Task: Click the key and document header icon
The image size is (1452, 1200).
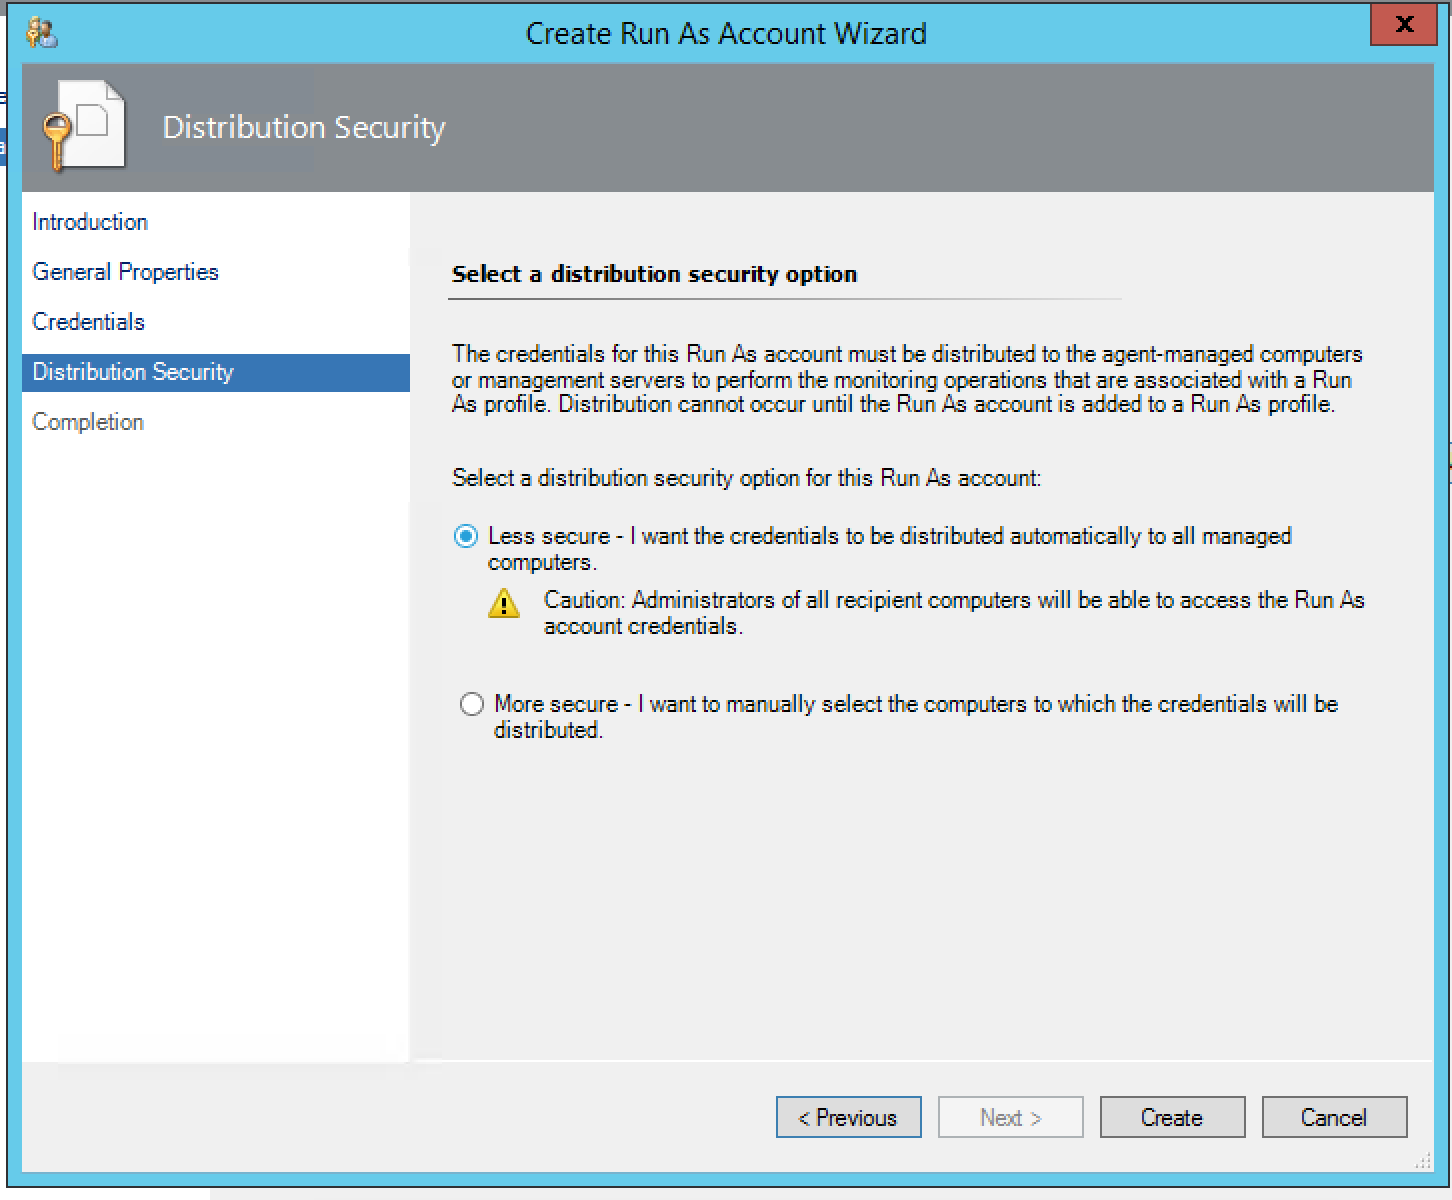Action: click(84, 128)
